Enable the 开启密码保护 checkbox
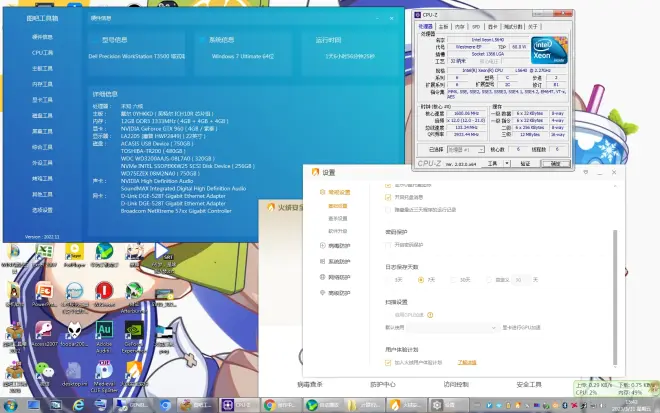 click(x=388, y=243)
